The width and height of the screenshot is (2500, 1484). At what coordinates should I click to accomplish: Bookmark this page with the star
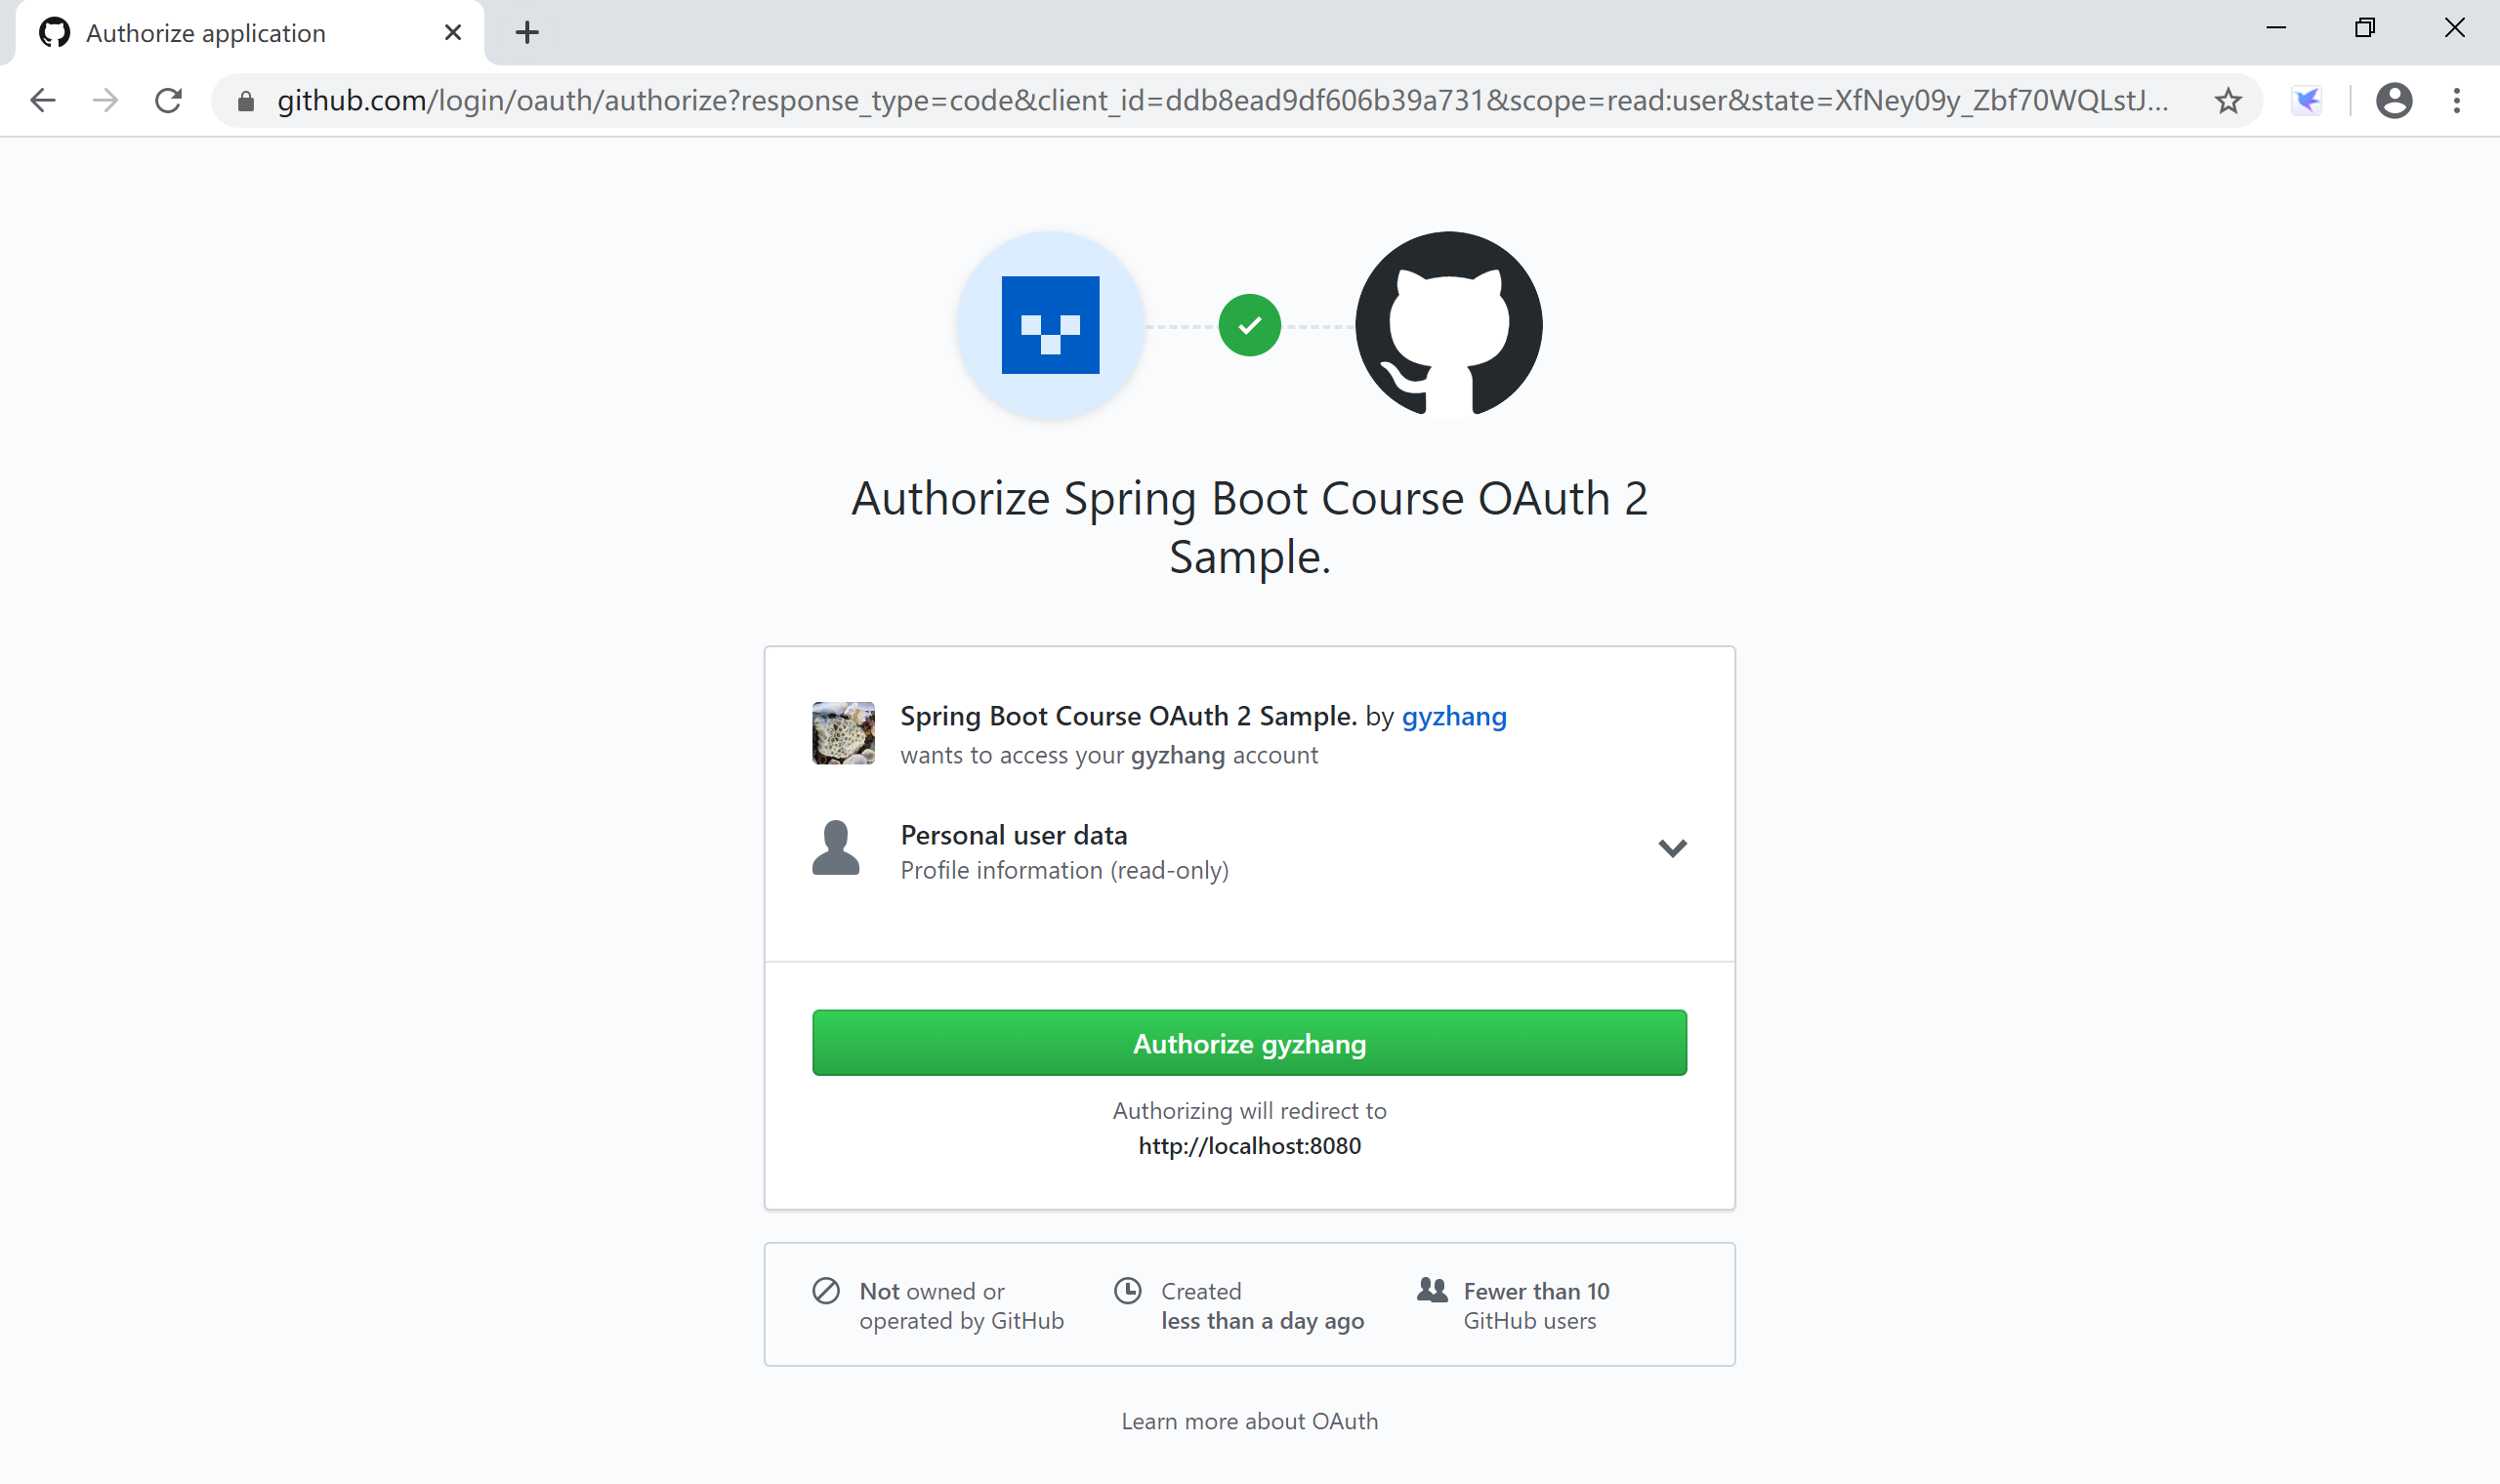click(2227, 101)
